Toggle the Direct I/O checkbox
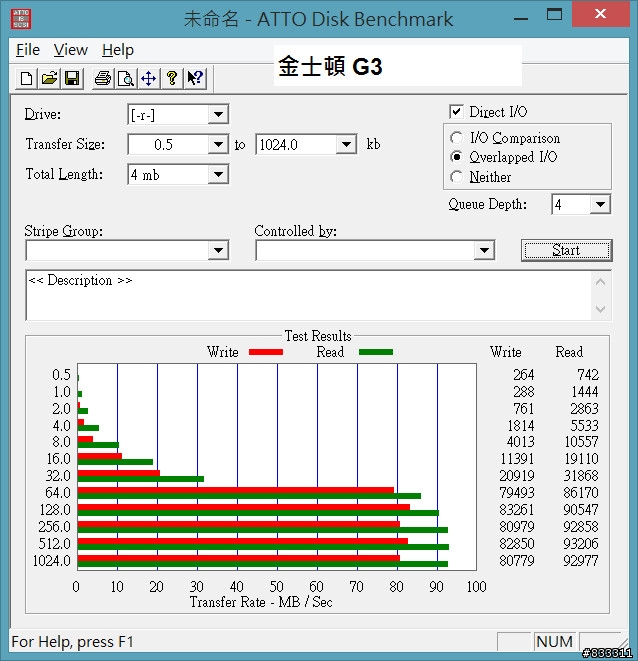Viewport: 638px width, 661px height. tap(456, 112)
